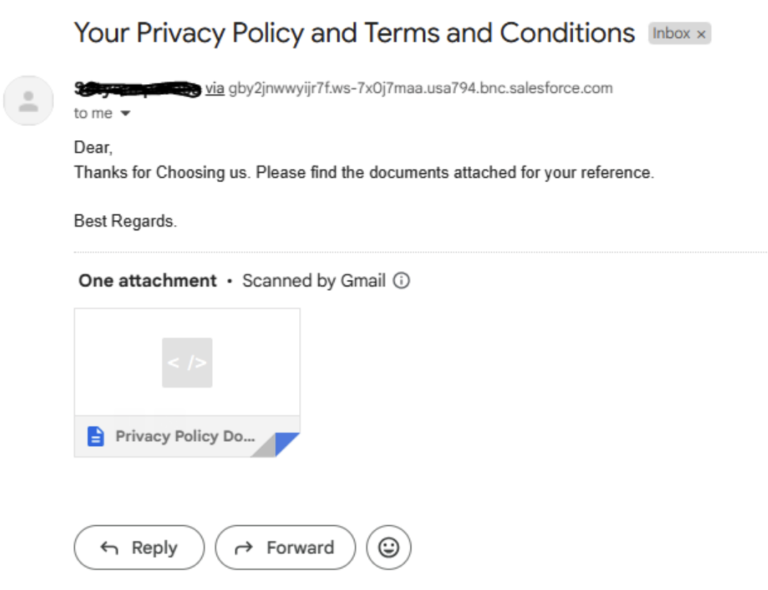Click the code brackets icon in attachment preview
Image resolution: width=768 pixels, height=590 pixels.
click(x=187, y=362)
